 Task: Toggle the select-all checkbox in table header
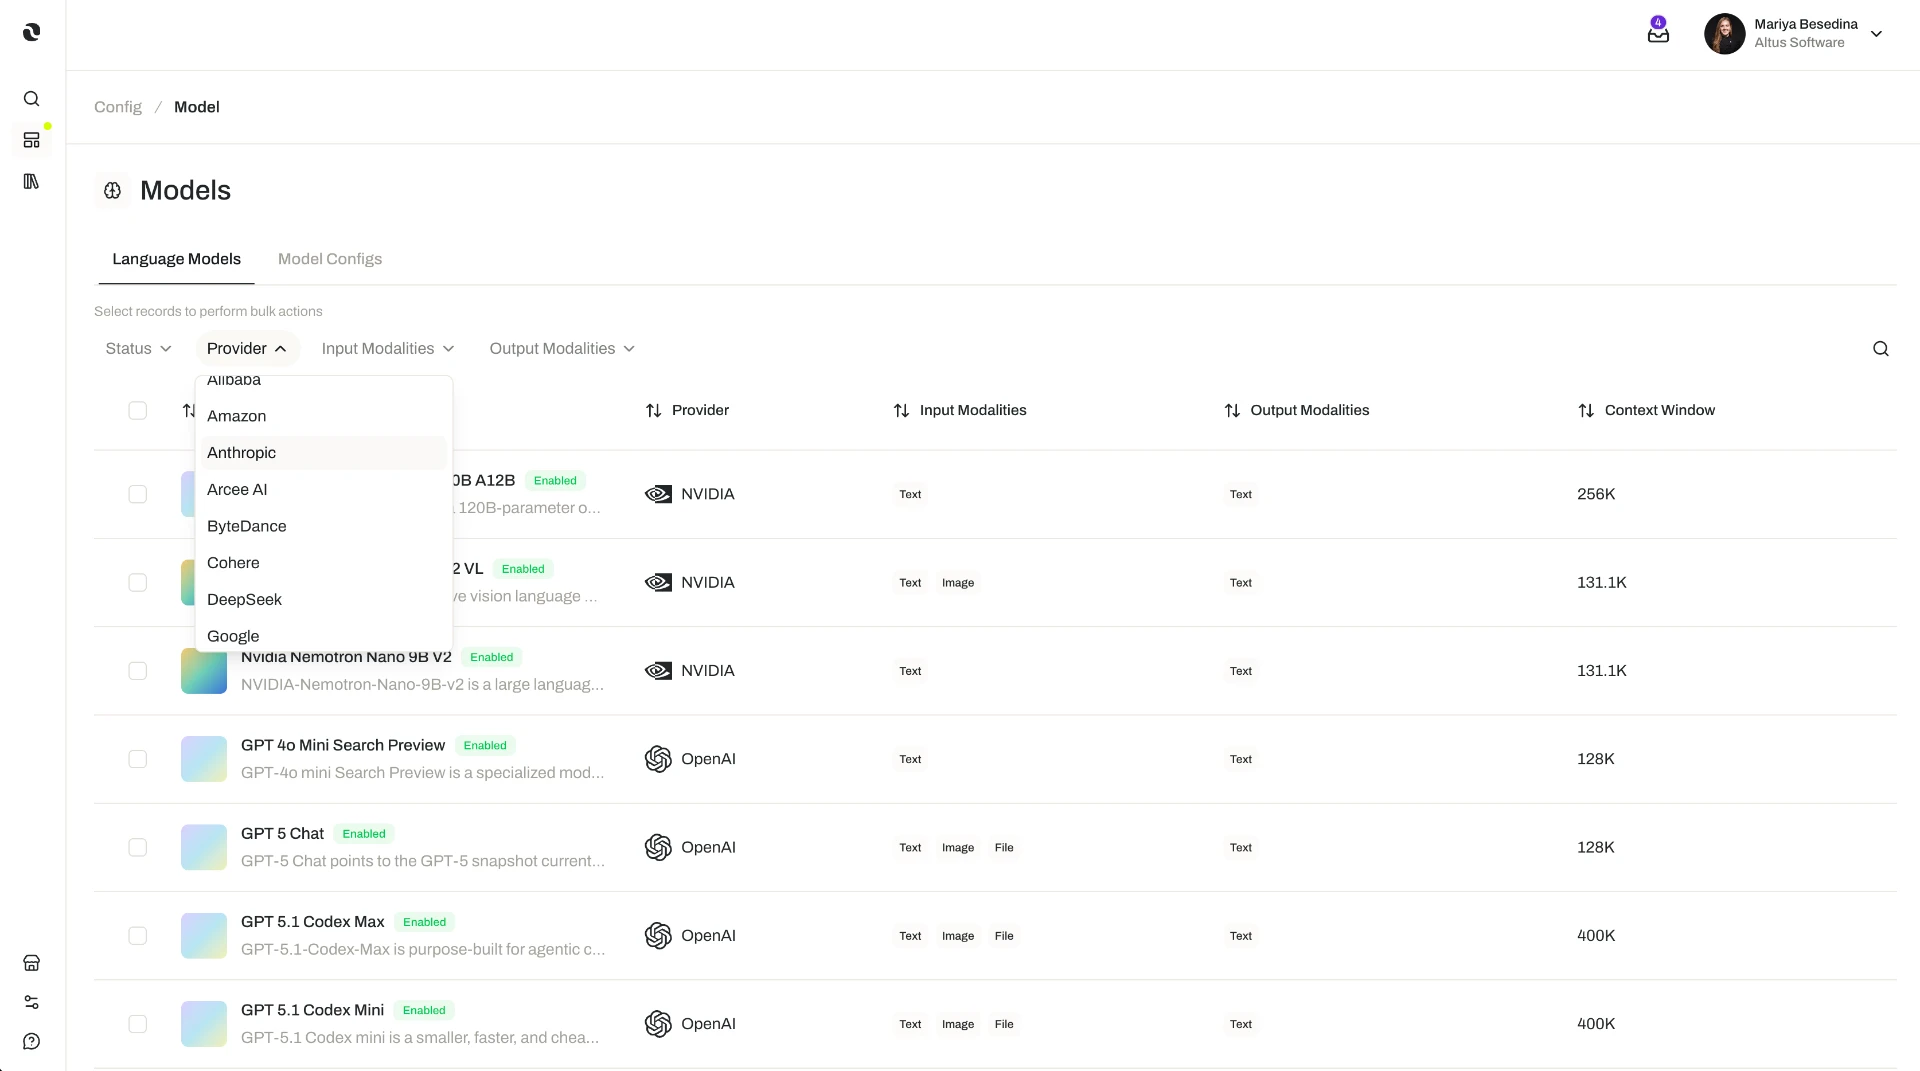click(138, 411)
